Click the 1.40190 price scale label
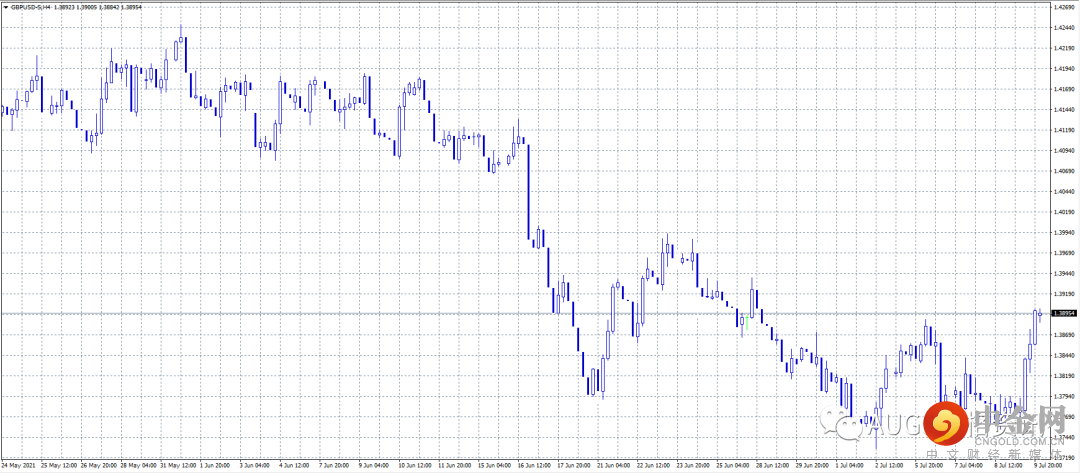Screen dimensions: 1080x473 pos(1063,212)
